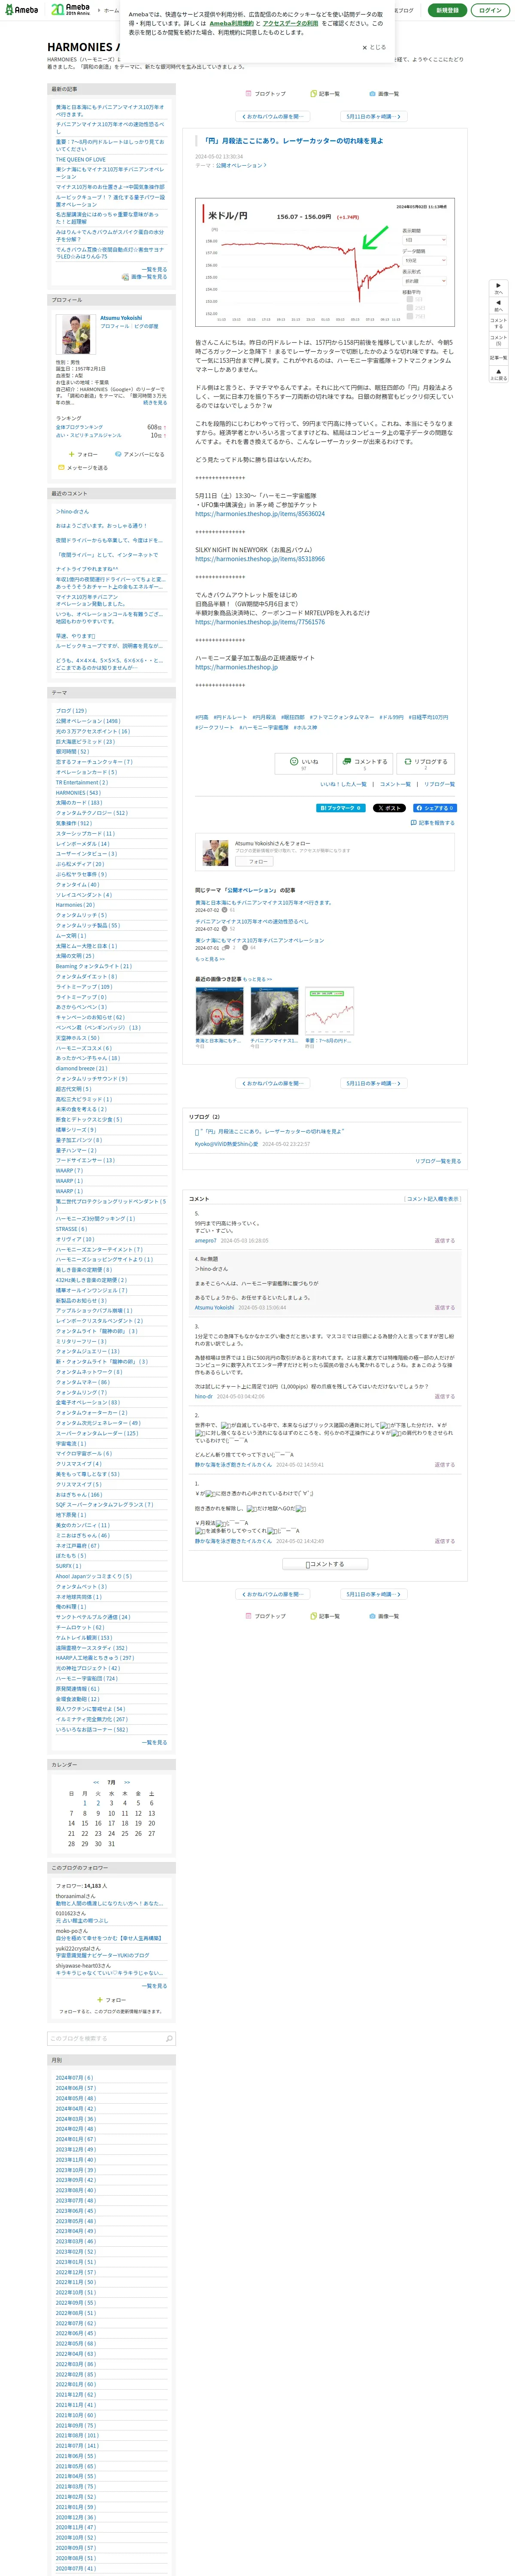This screenshot has height=2576, width=515.
Task: Click the 新規登録 button
Action: pos(447,10)
